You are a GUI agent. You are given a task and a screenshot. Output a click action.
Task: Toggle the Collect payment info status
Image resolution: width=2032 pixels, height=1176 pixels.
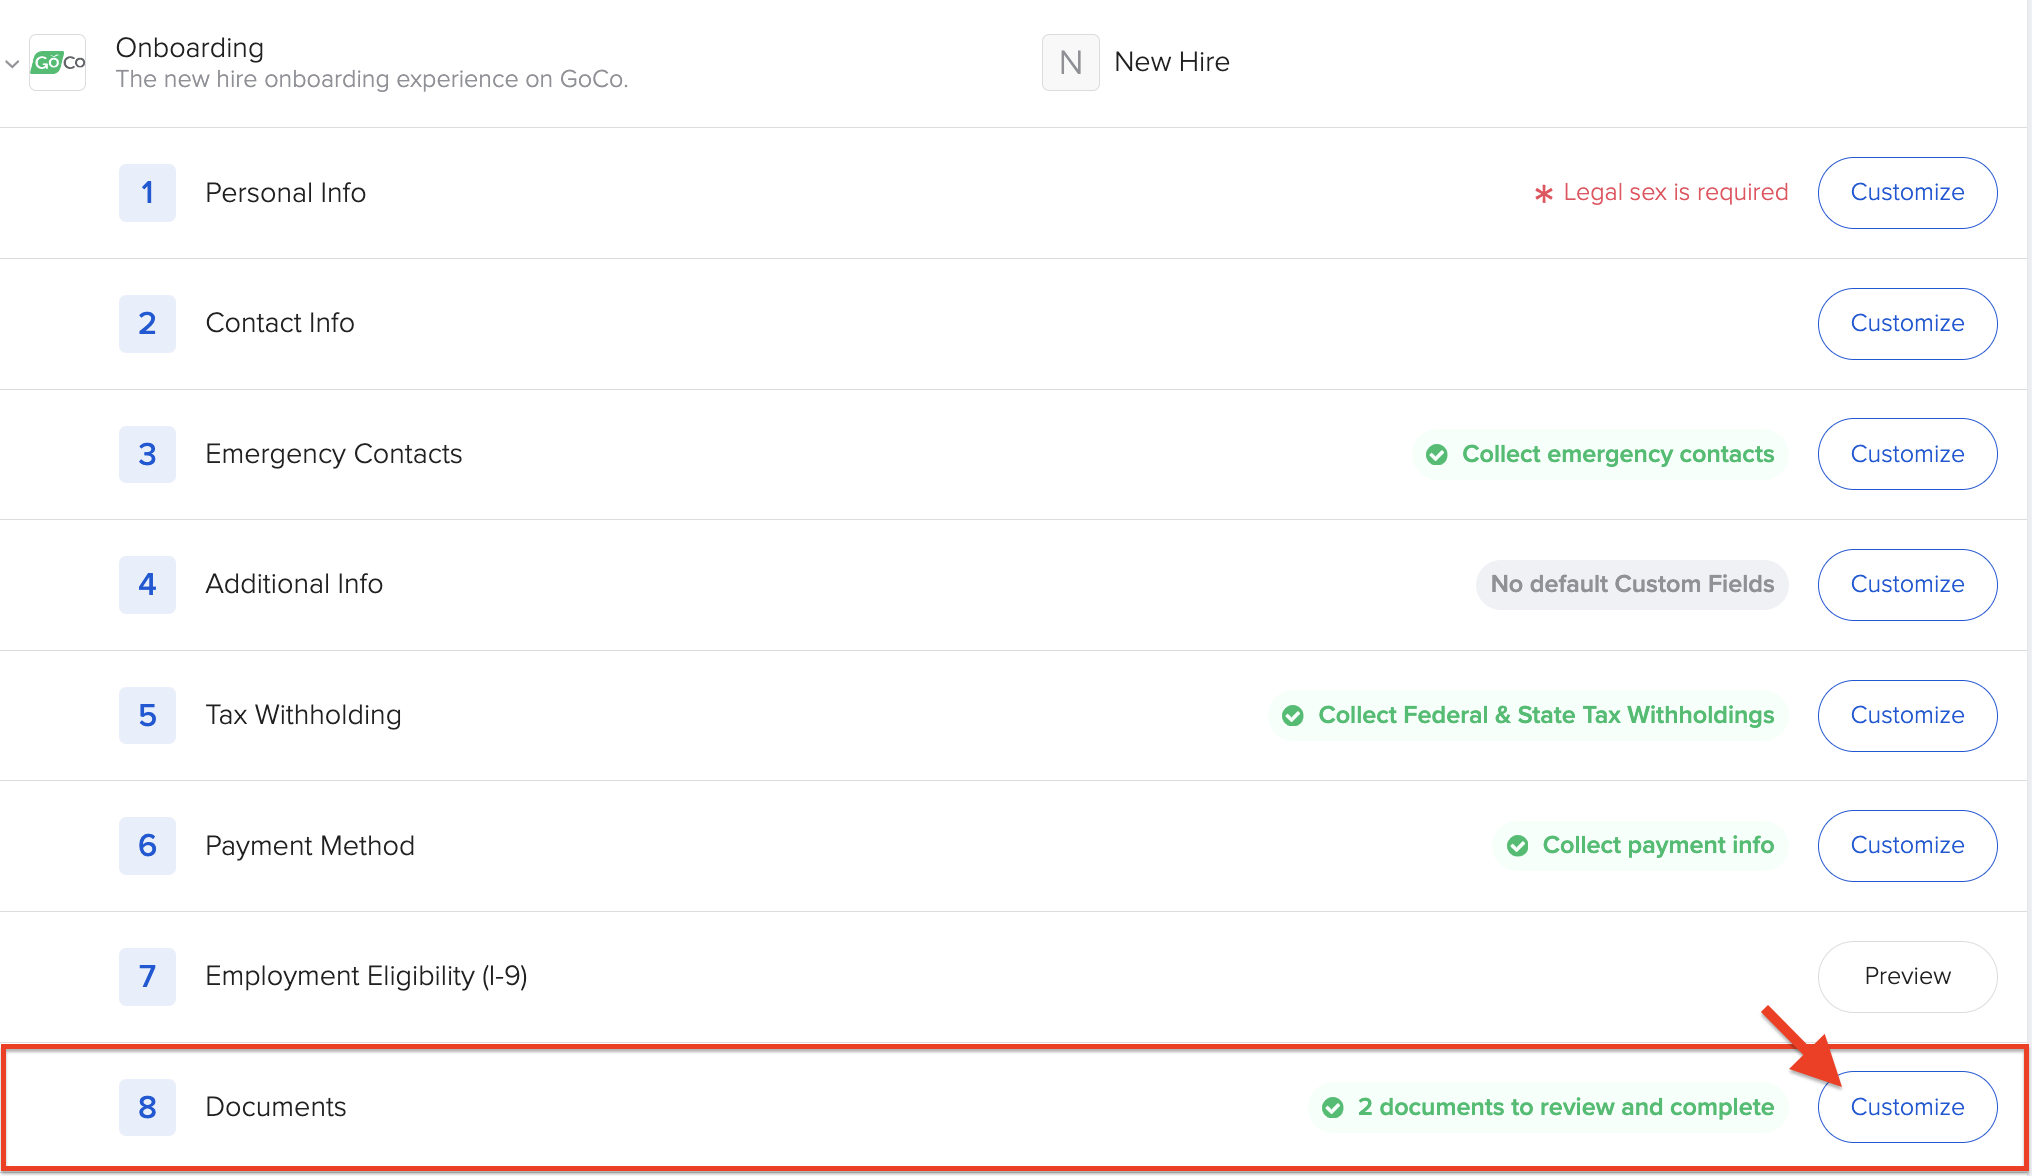tap(1640, 845)
